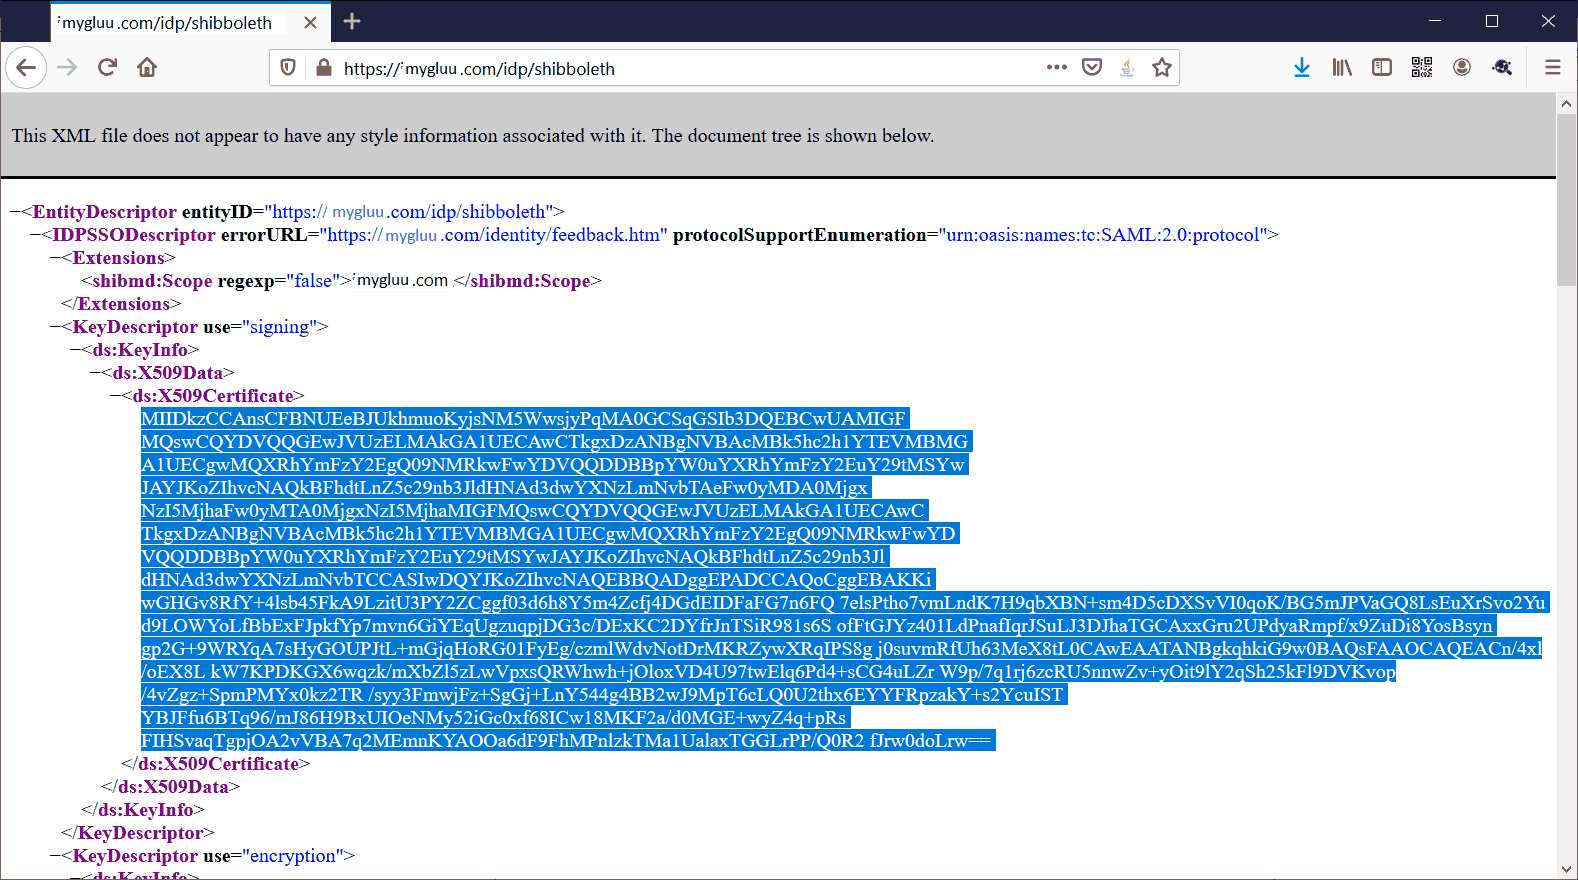1578x880 pixels.
Task: Bookmark this page with star
Action: (1161, 68)
